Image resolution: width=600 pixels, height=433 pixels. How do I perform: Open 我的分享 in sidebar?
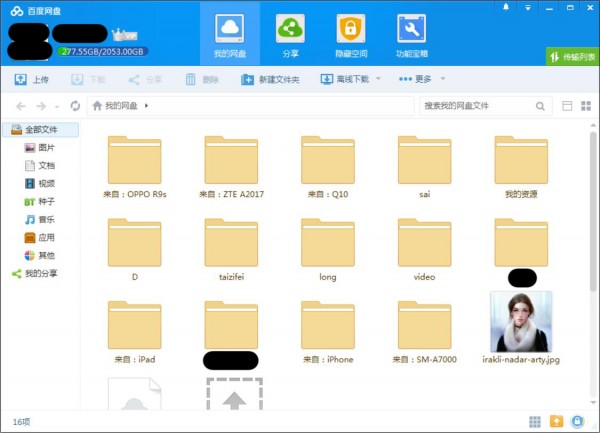tap(34, 273)
